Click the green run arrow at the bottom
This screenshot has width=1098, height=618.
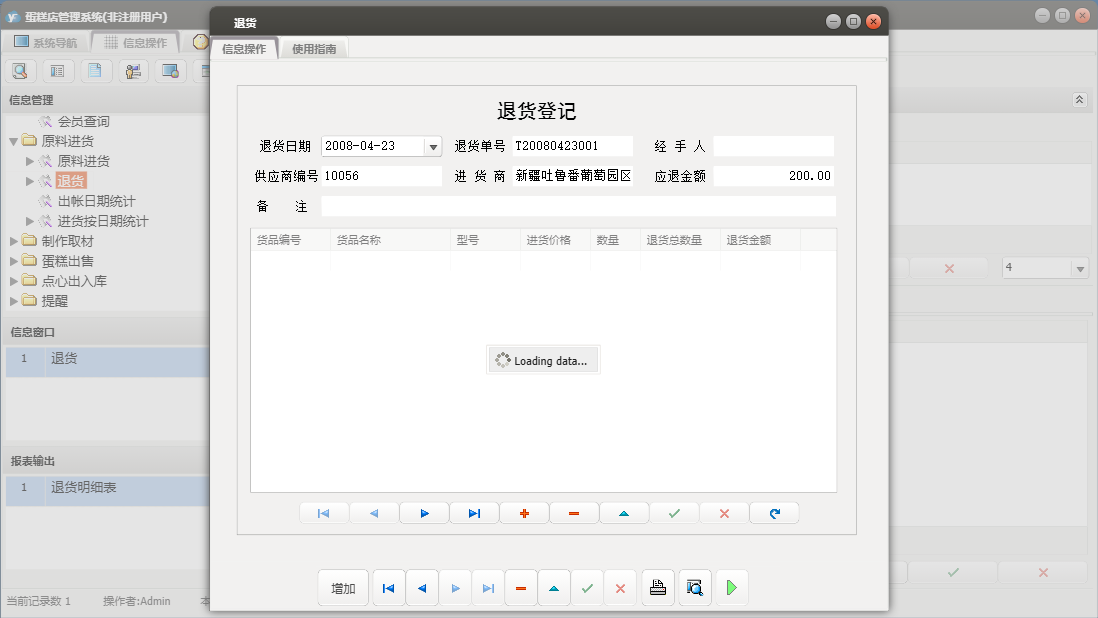click(x=731, y=587)
